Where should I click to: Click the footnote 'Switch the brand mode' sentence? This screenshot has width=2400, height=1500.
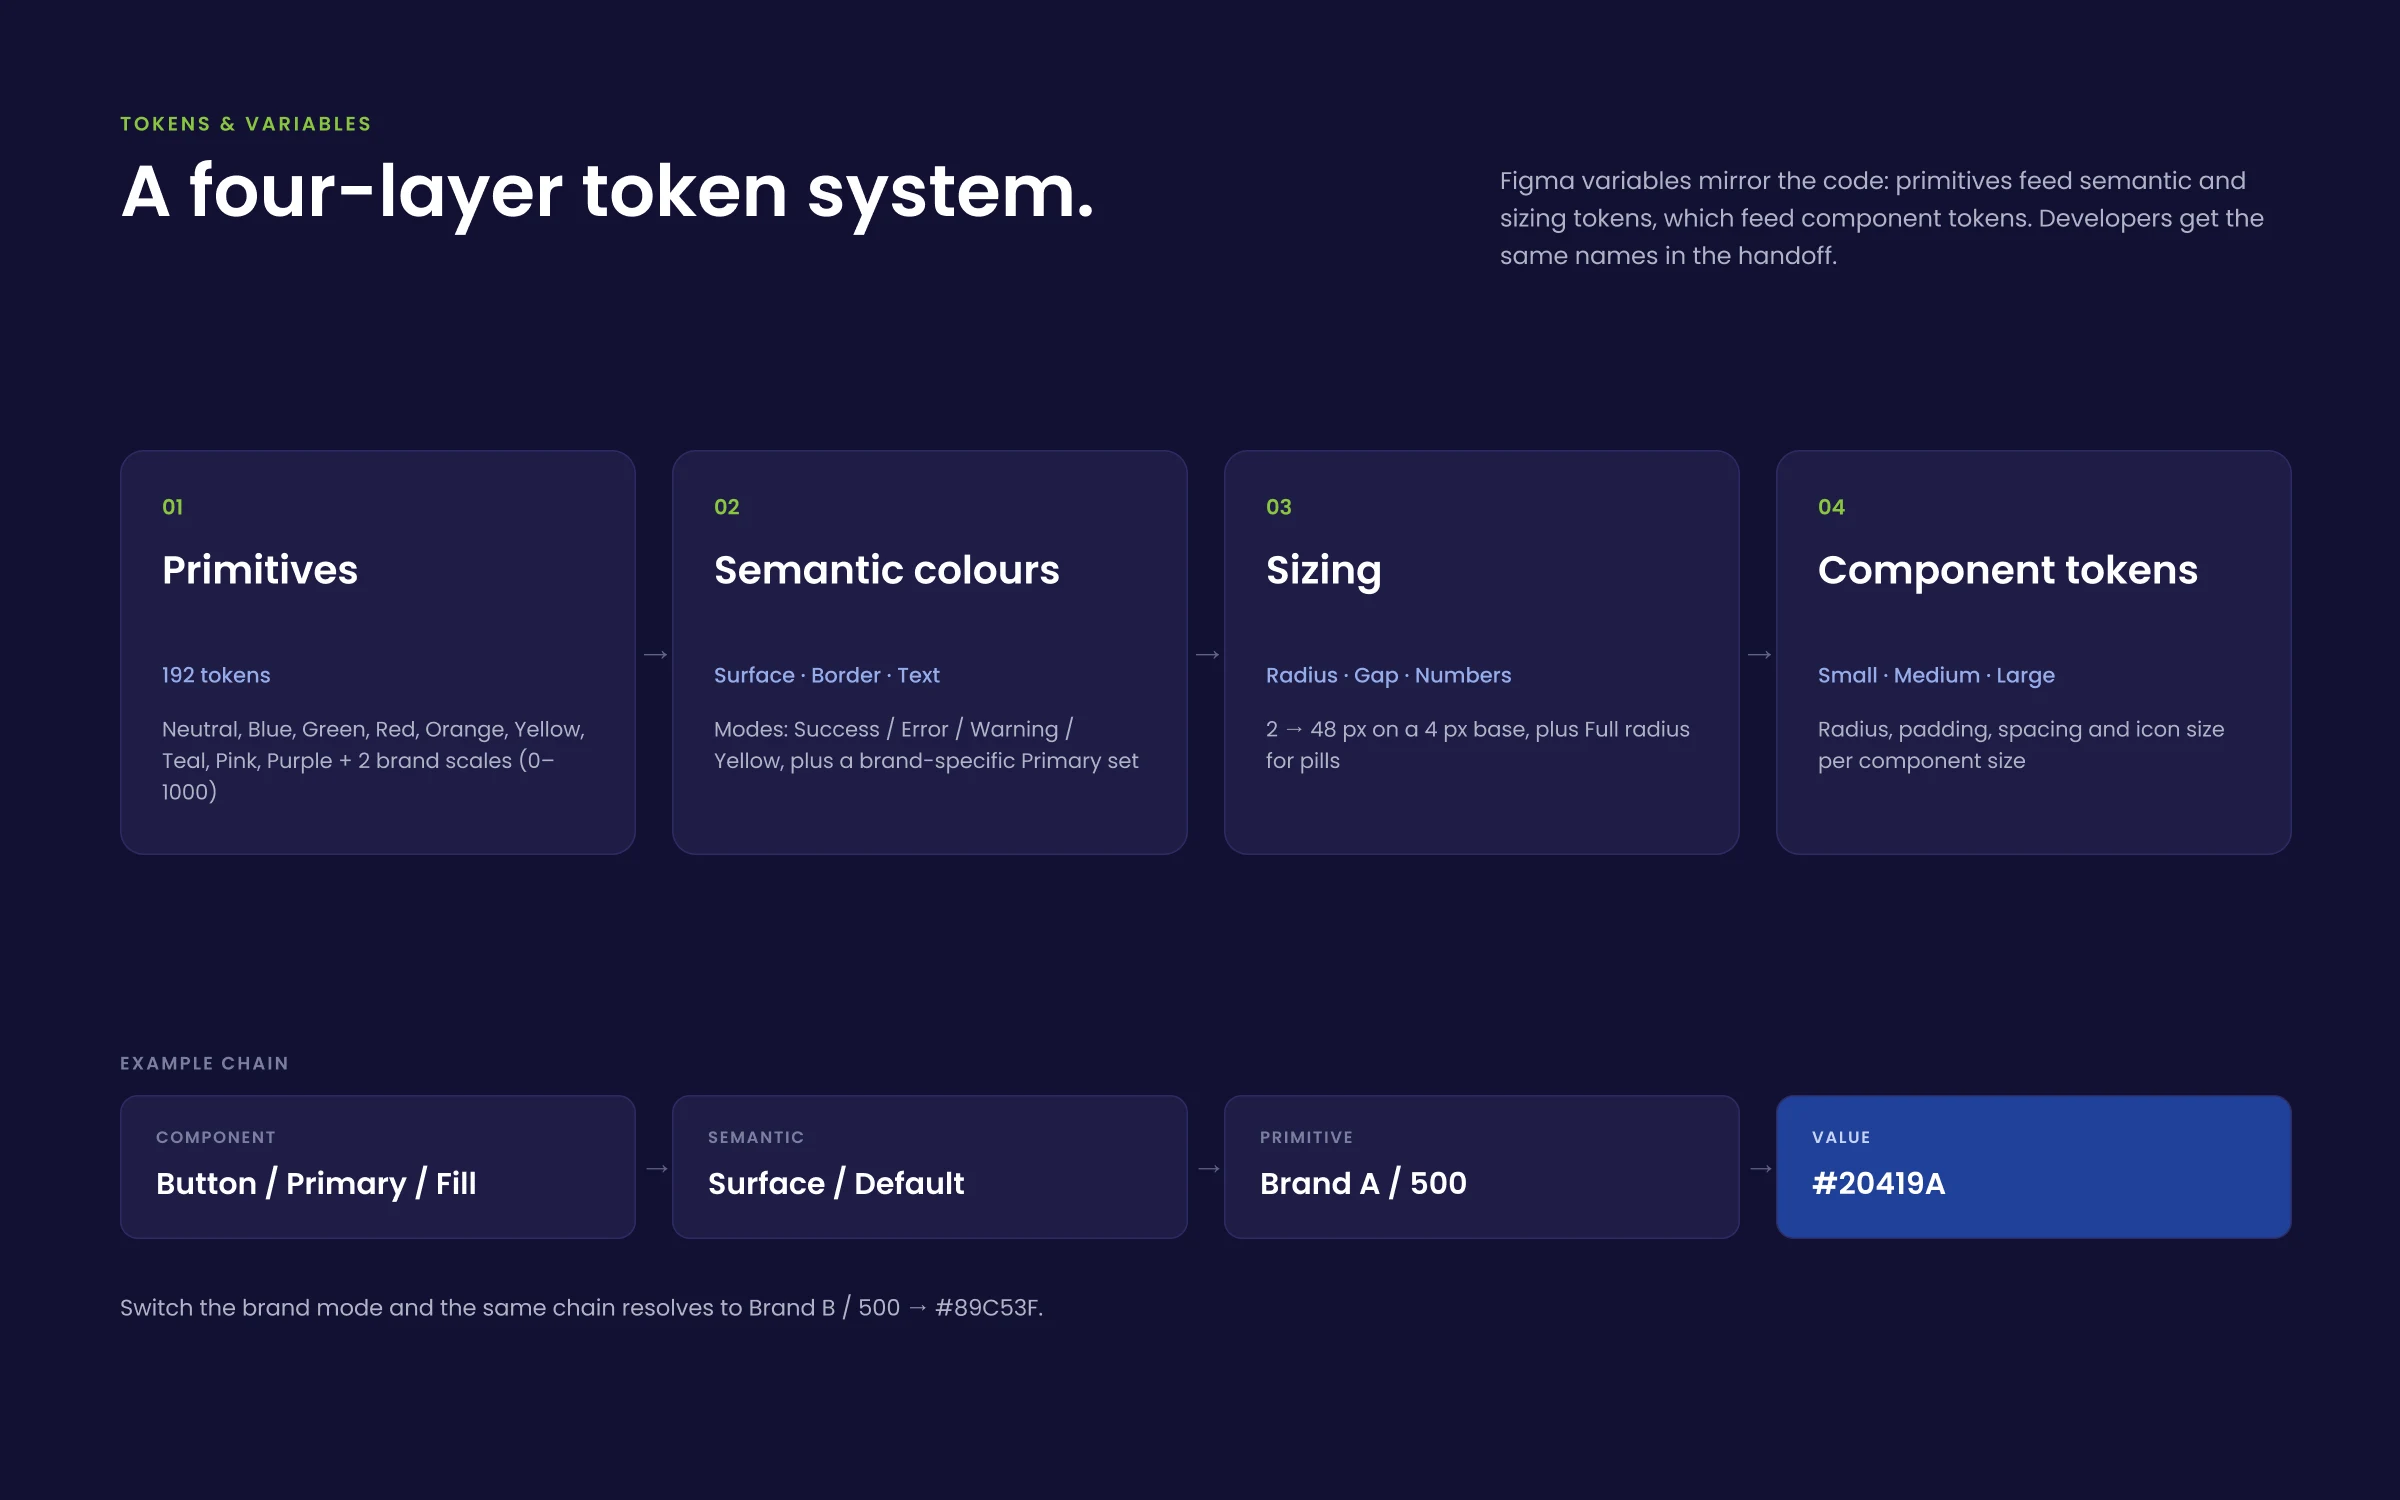581,1307
